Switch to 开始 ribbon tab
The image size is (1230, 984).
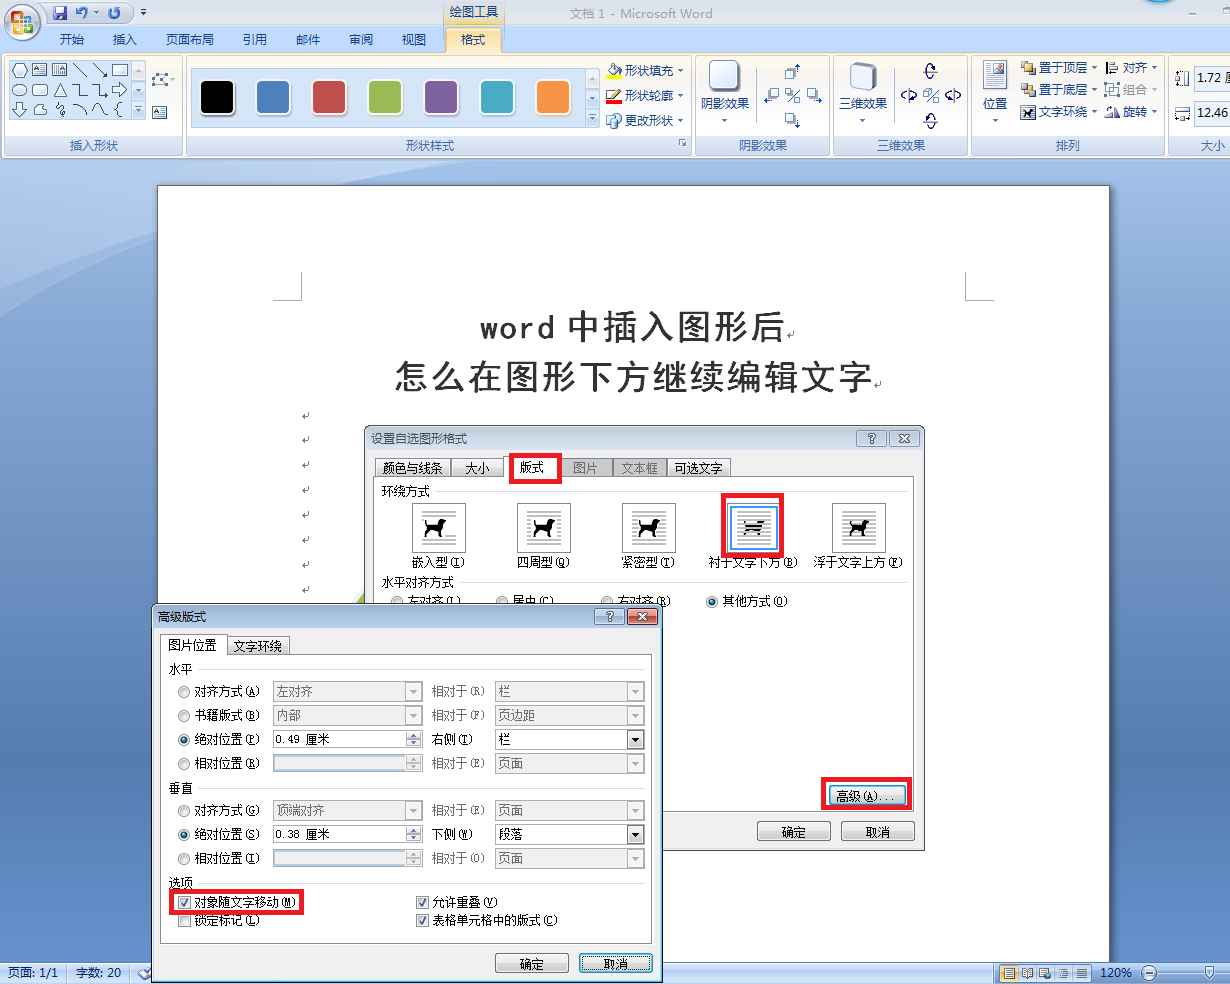(x=72, y=40)
